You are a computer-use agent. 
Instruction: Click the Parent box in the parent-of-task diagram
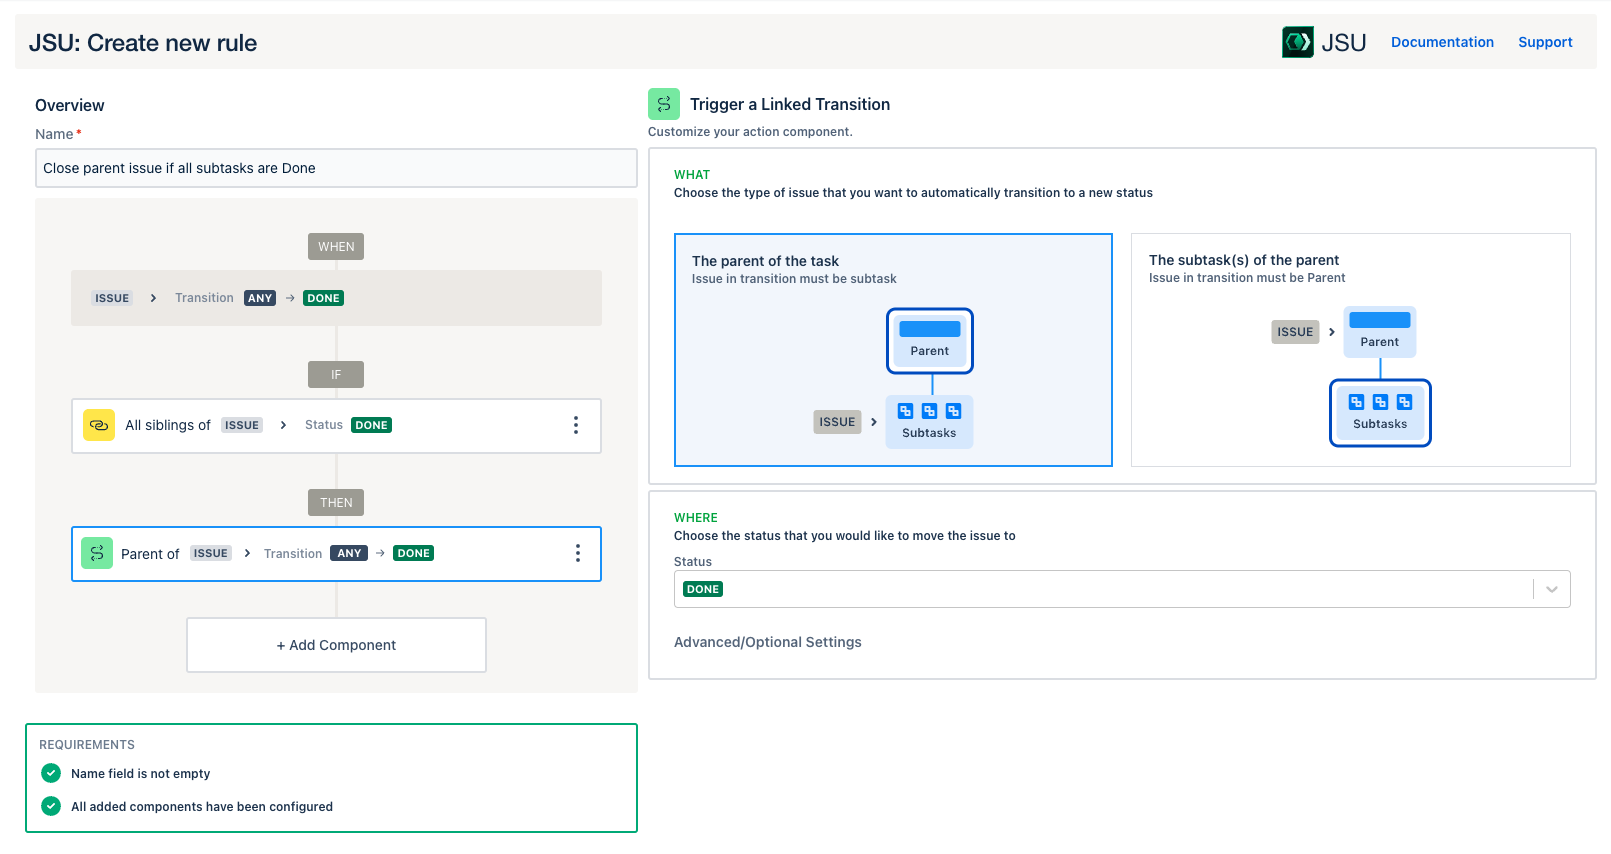click(930, 341)
